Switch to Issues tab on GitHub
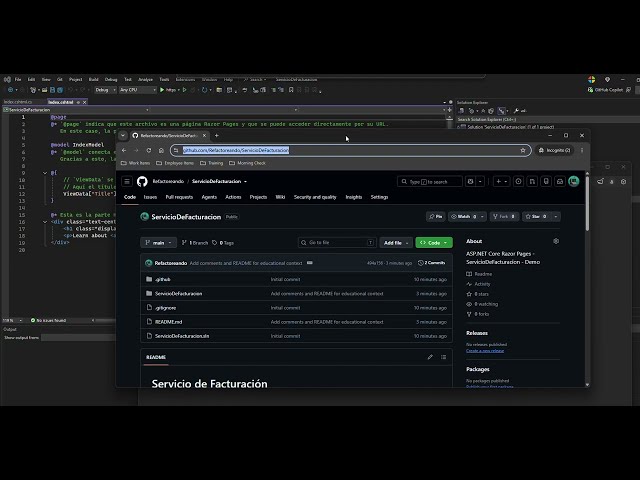 tap(150, 197)
